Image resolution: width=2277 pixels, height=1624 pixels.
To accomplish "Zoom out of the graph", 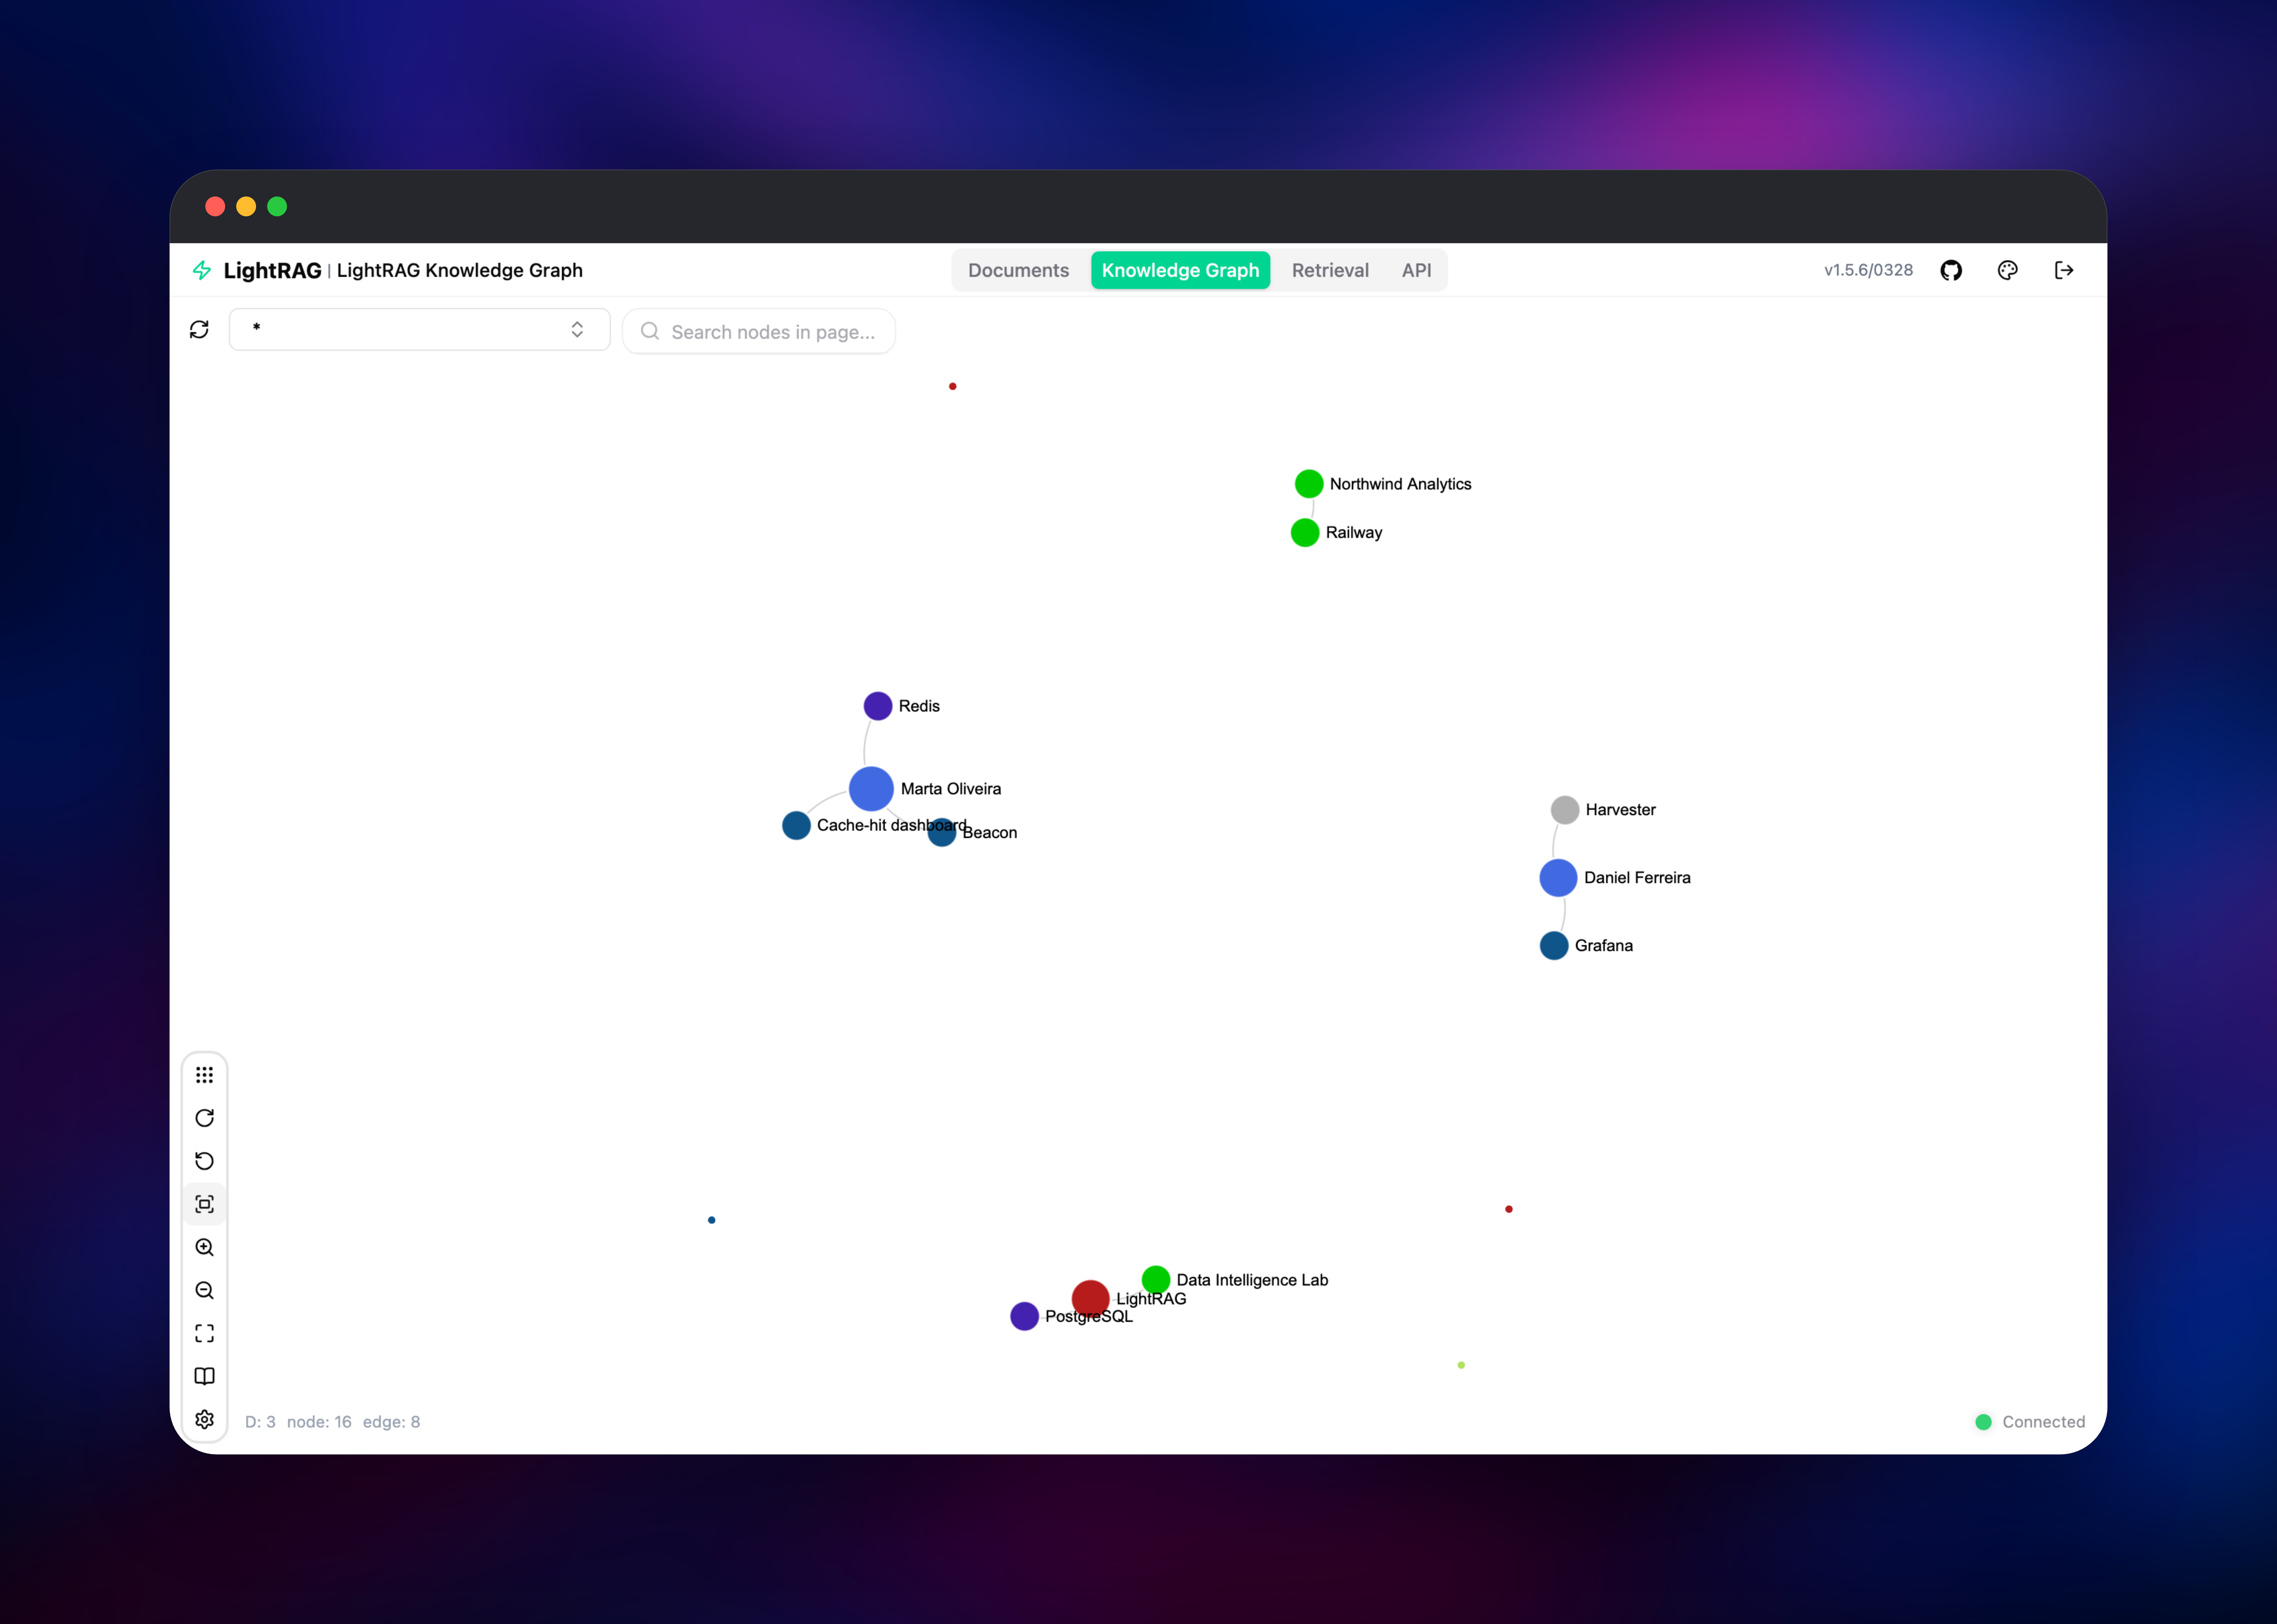I will point(204,1290).
